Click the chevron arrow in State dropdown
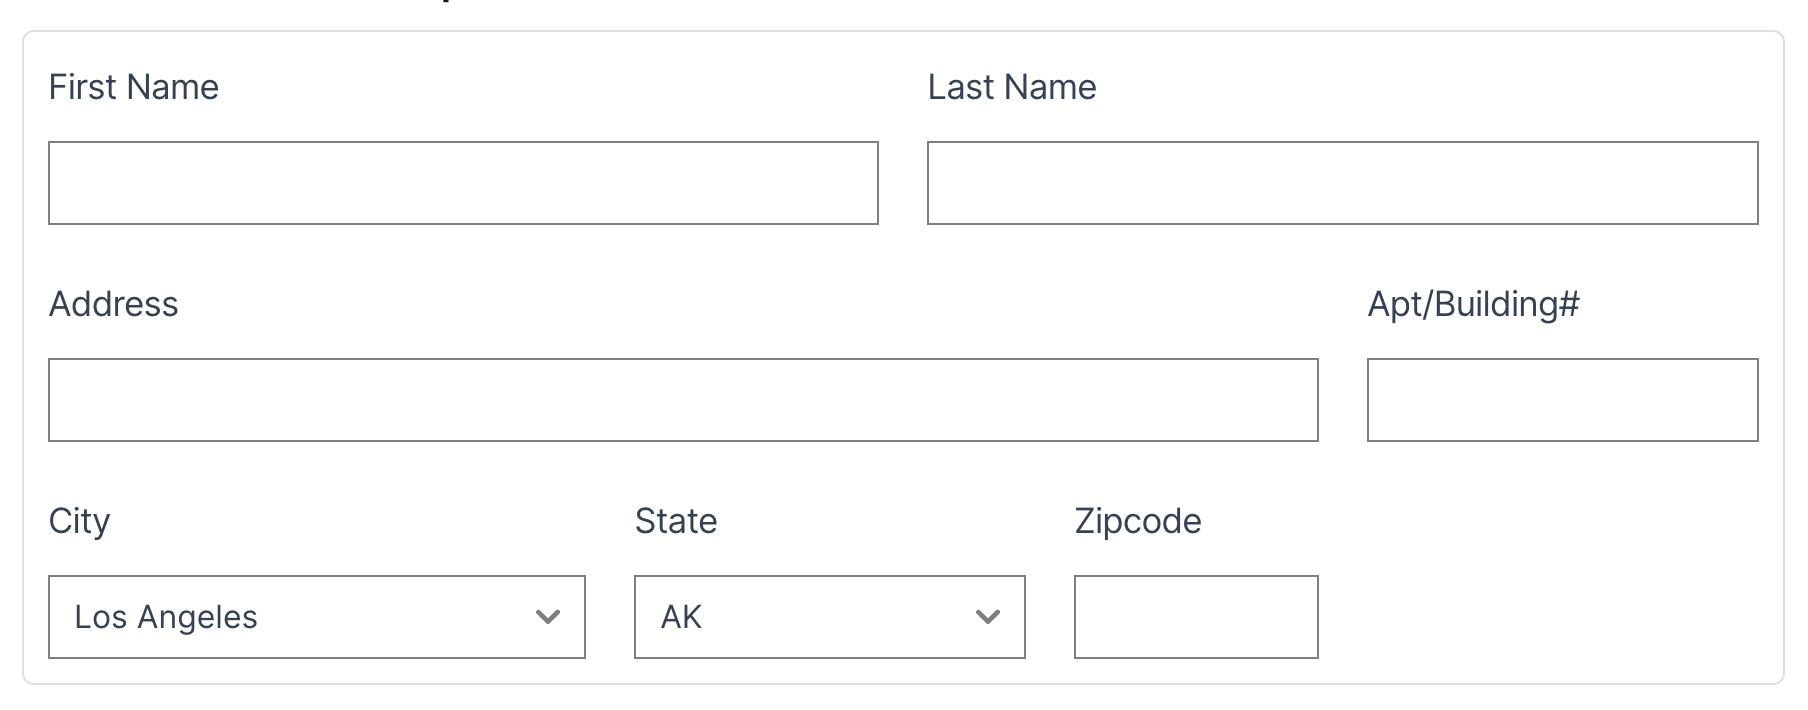This screenshot has height=710, width=1808. point(987,617)
